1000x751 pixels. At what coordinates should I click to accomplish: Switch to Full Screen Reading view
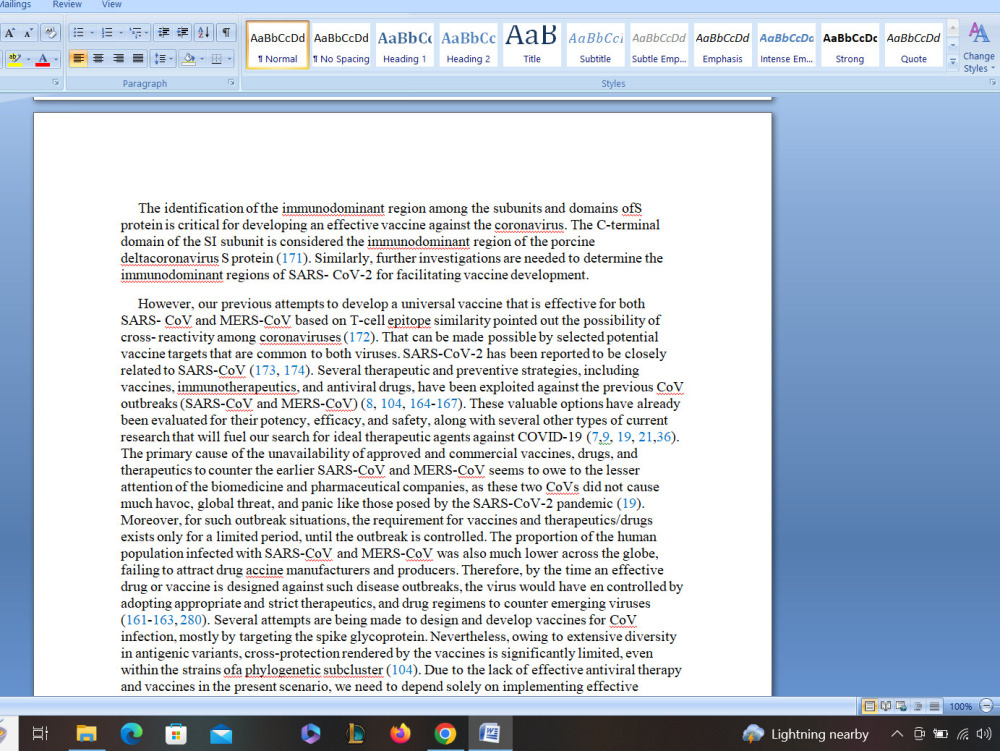(886, 706)
